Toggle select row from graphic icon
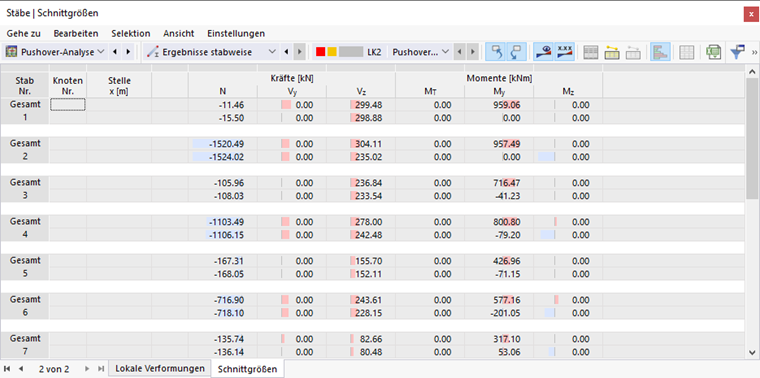760x378 pixels. coord(517,52)
